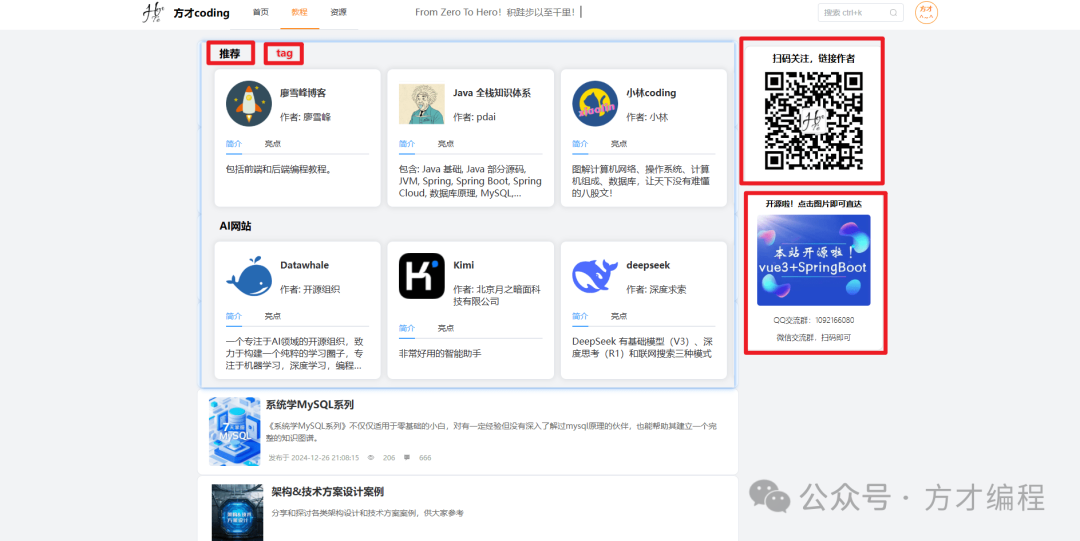Click the QQ交流群: 1092166080 text
1080x541 pixels.
coord(813,320)
